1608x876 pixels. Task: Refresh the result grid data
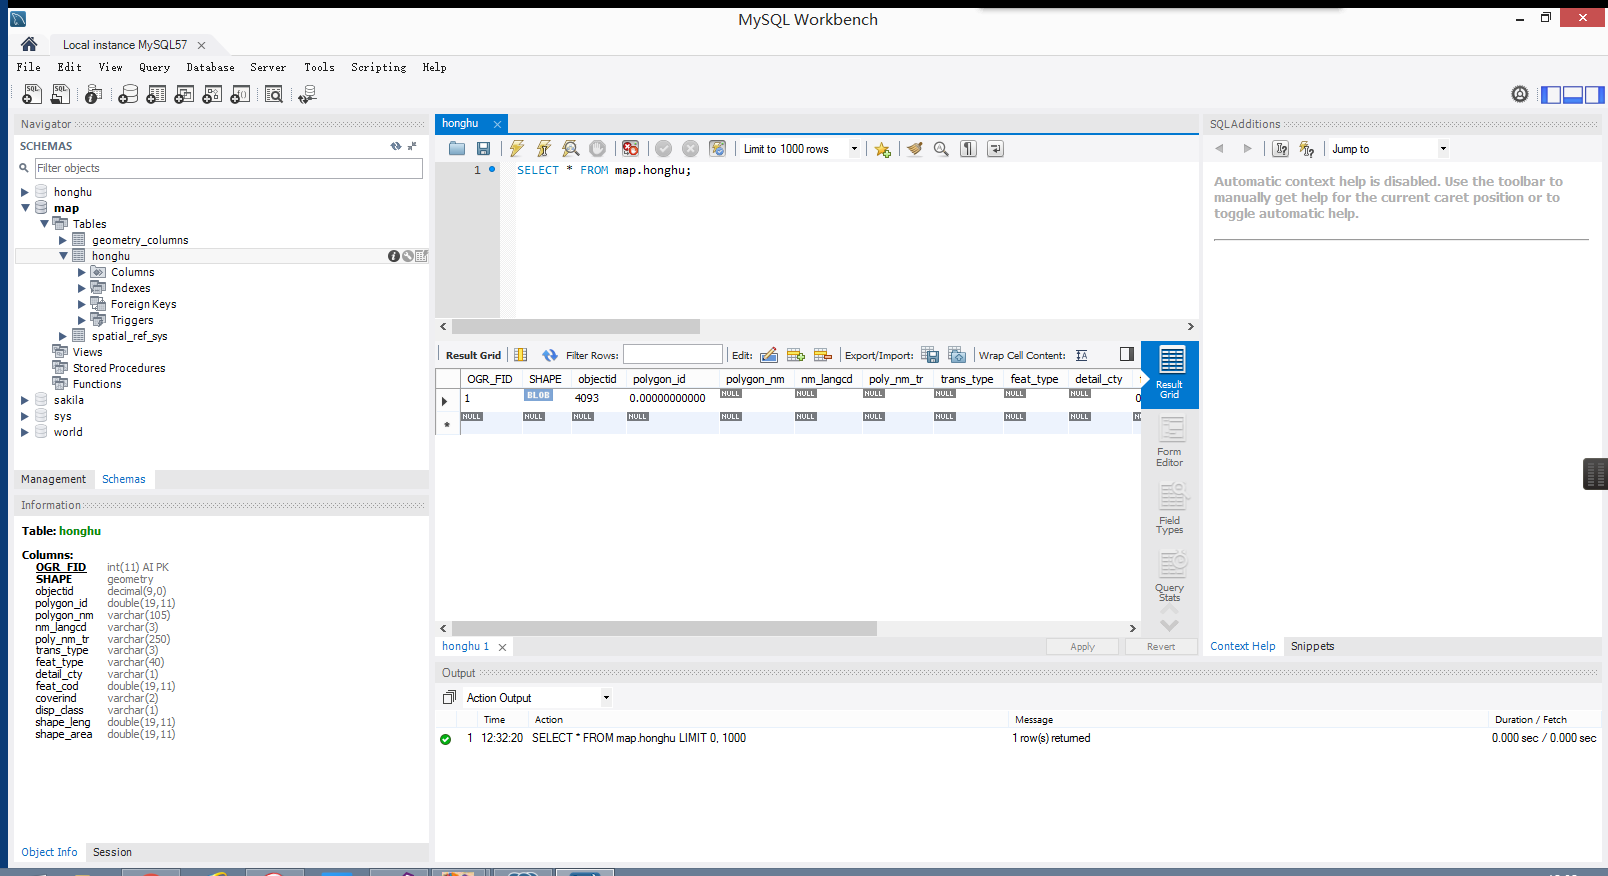coord(550,355)
